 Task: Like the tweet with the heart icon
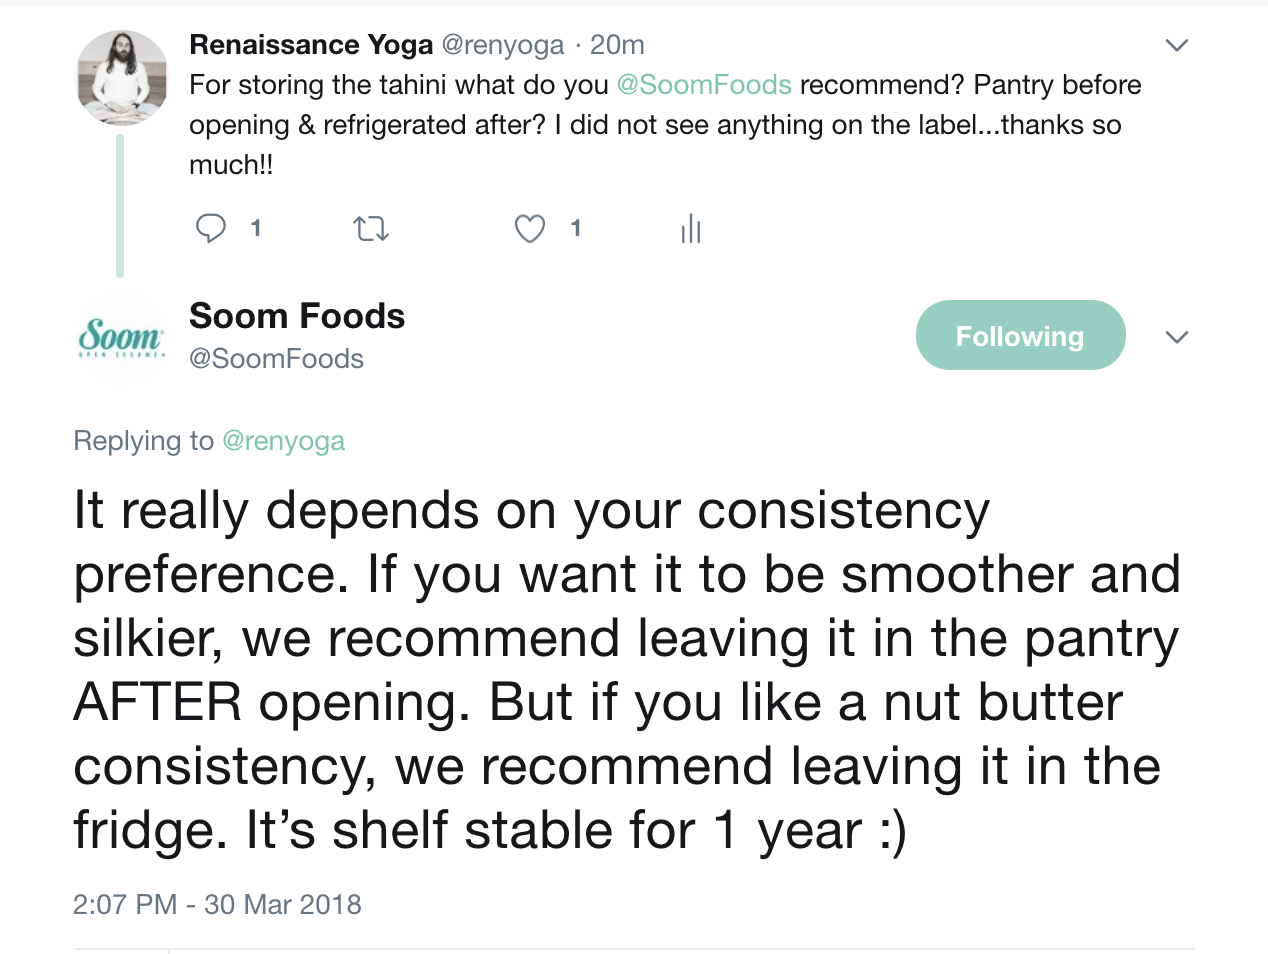tap(530, 229)
